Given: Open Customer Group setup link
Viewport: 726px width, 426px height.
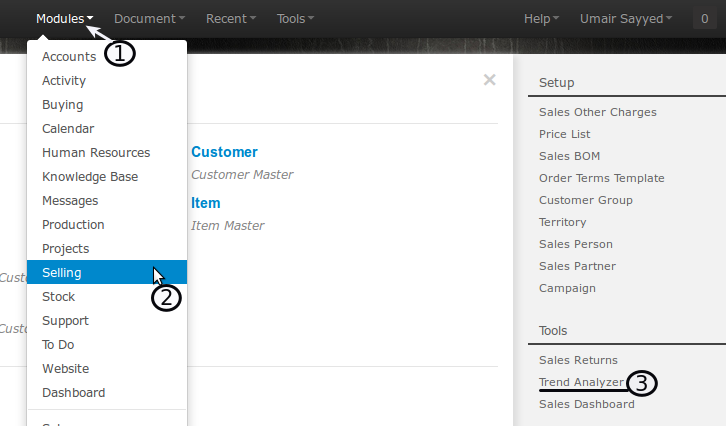Looking at the screenshot, I should click(585, 200).
